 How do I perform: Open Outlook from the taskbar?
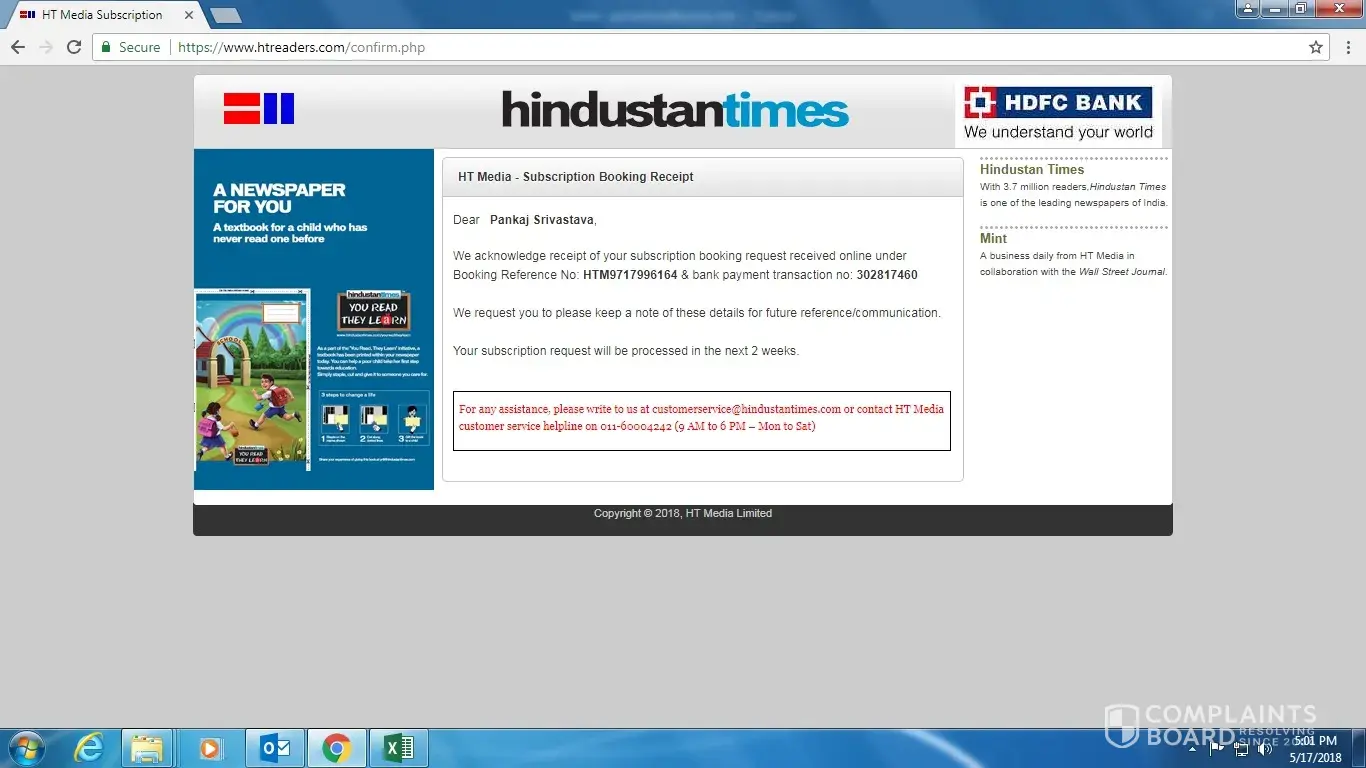[274, 748]
